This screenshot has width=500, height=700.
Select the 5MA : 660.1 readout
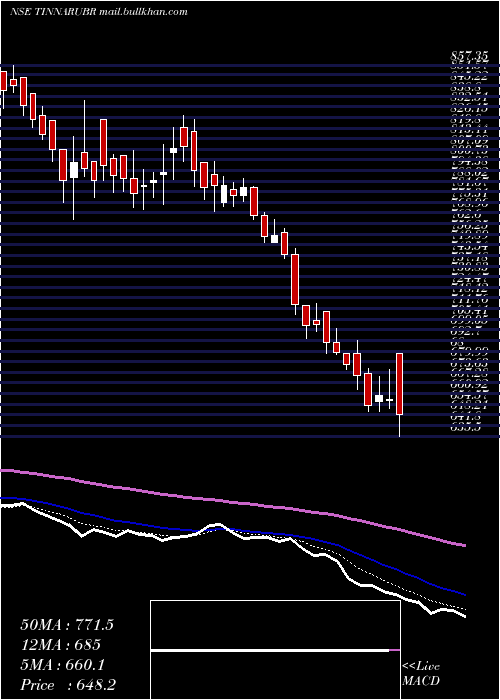point(62,665)
